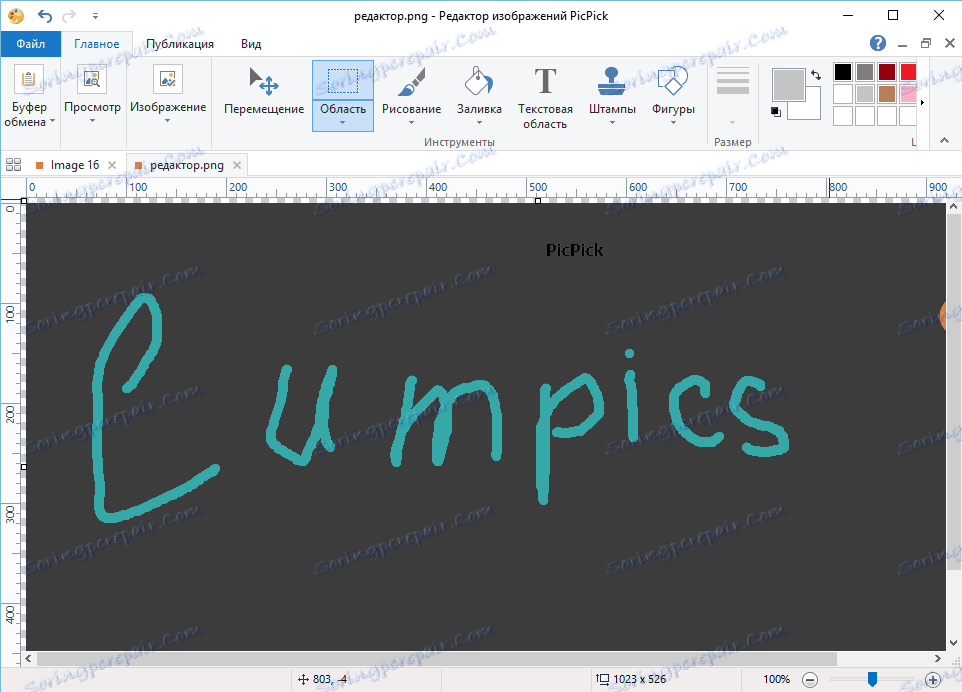Open the Просмотр tool
962x692 pixels.
click(92, 93)
